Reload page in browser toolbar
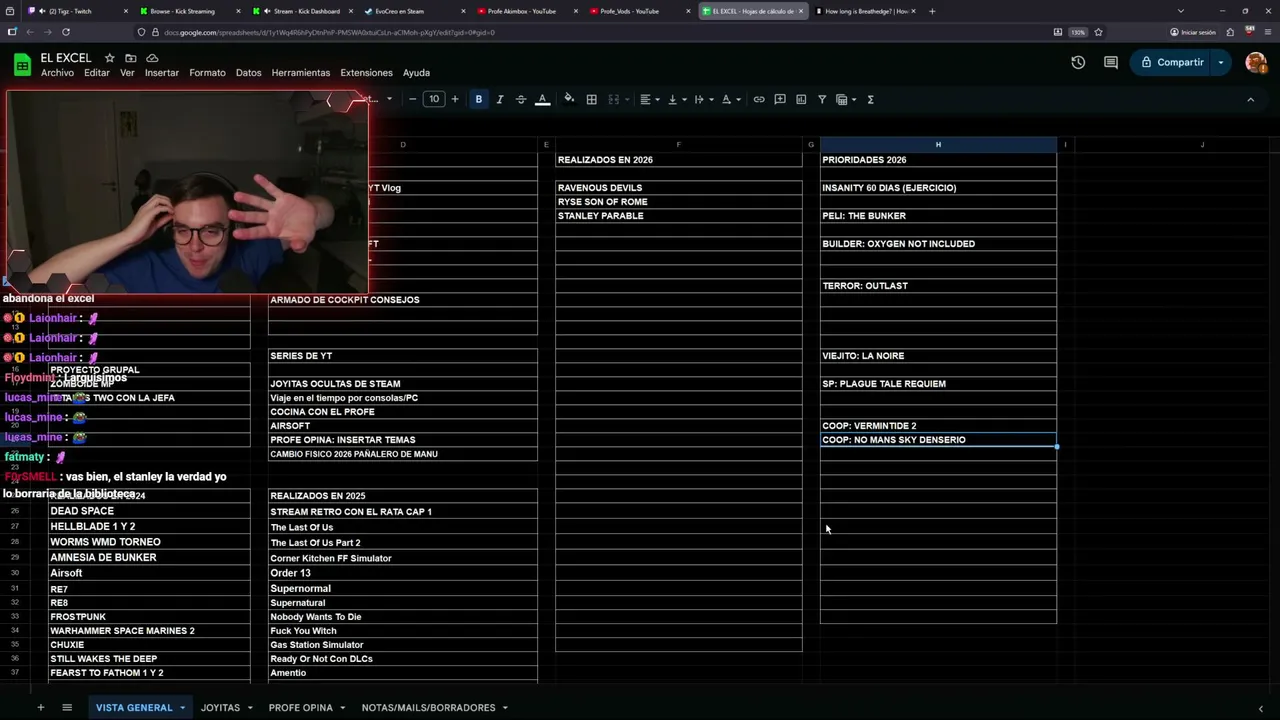1280x720 pixels. coord(66,32)
